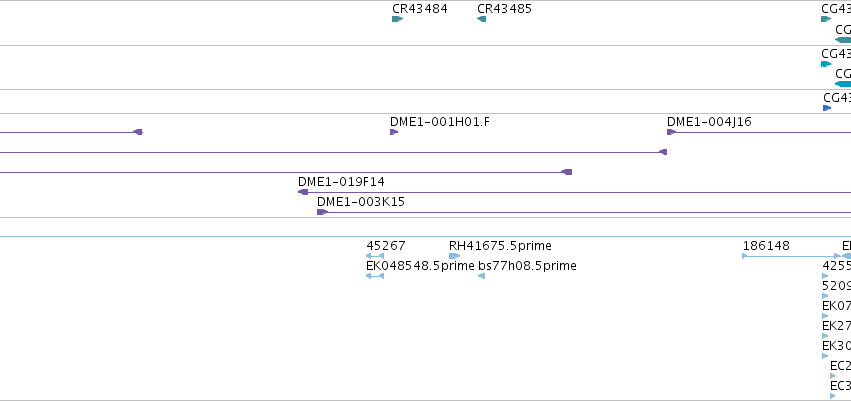Select the purple arrowhead of DME1-003K15
This screenshot has height=401, width=851.
point(322,212)
